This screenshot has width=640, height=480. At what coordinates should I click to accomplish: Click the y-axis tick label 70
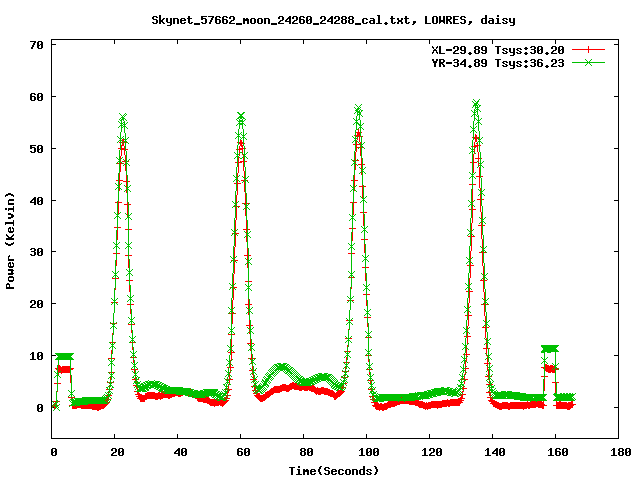point(36,45)
